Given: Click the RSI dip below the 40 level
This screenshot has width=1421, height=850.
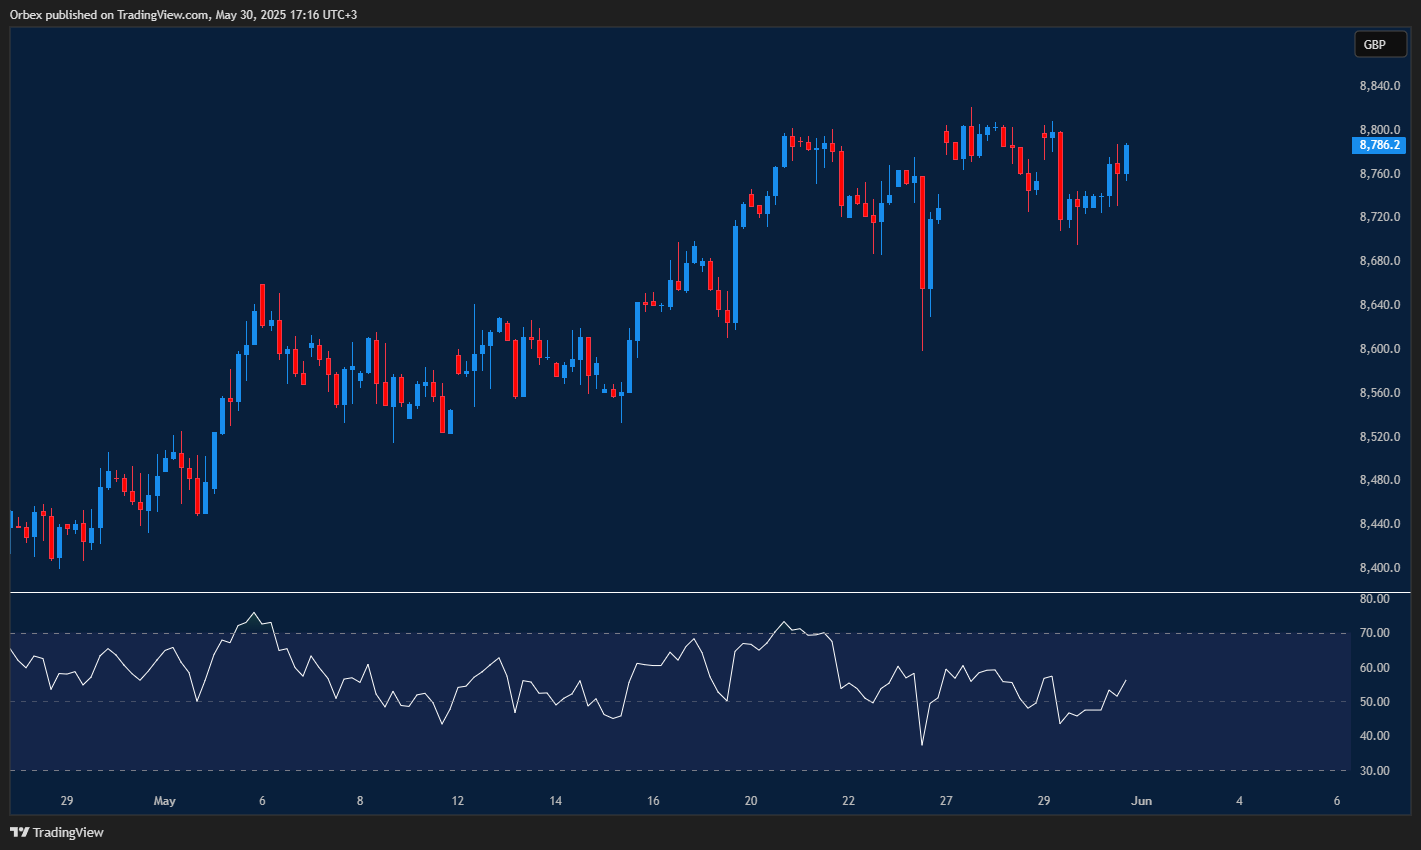Looking at the screenshot, I should click(x=921, y=744).
